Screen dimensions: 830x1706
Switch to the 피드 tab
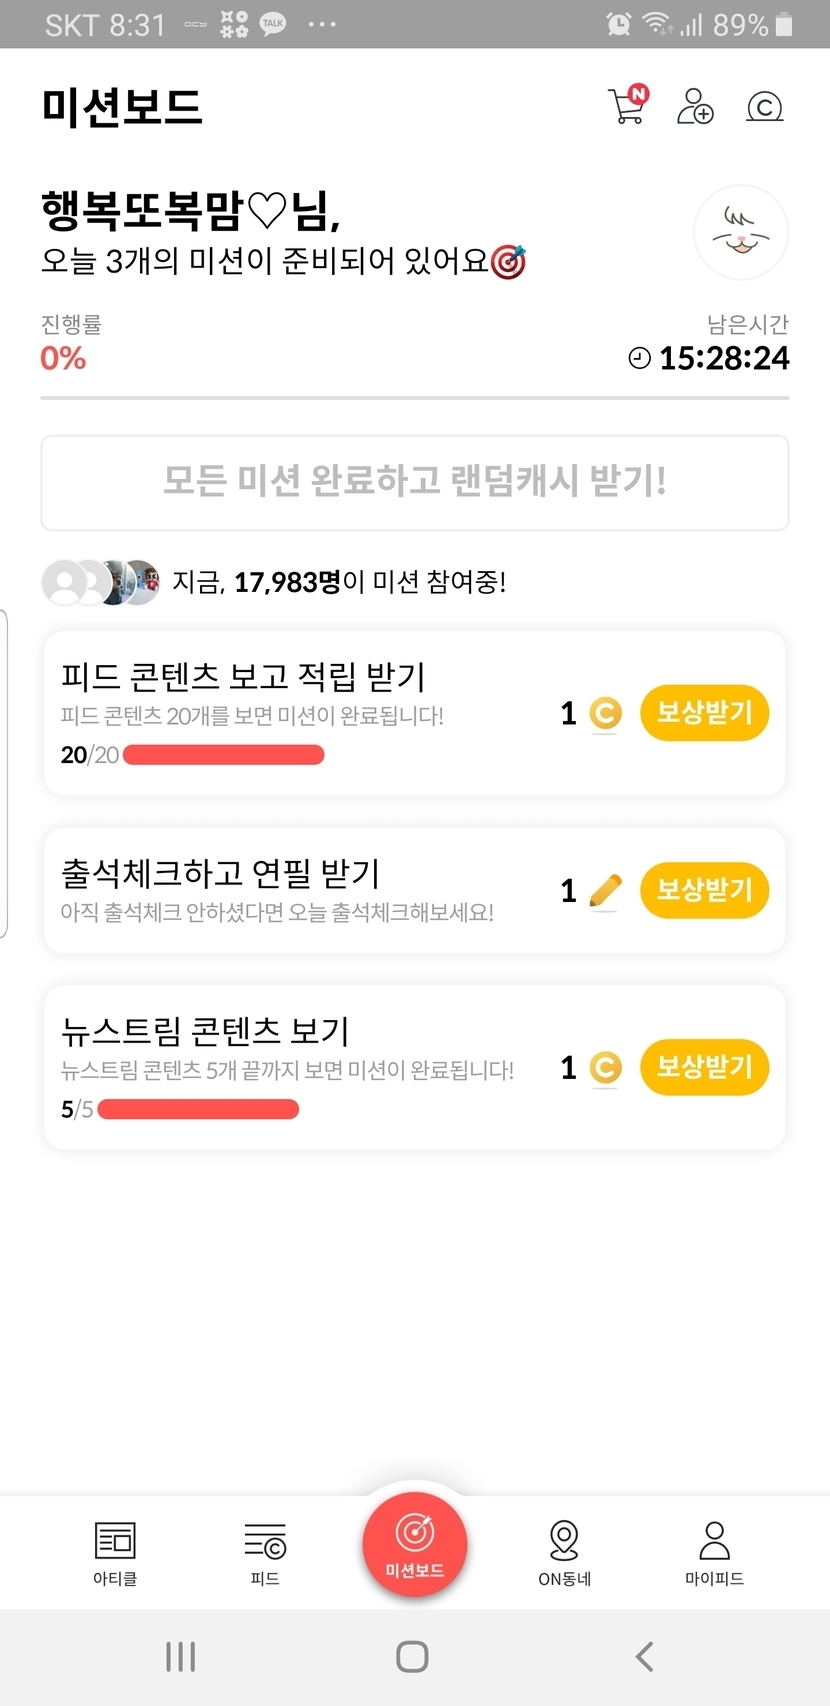[x=265, y=1552]
